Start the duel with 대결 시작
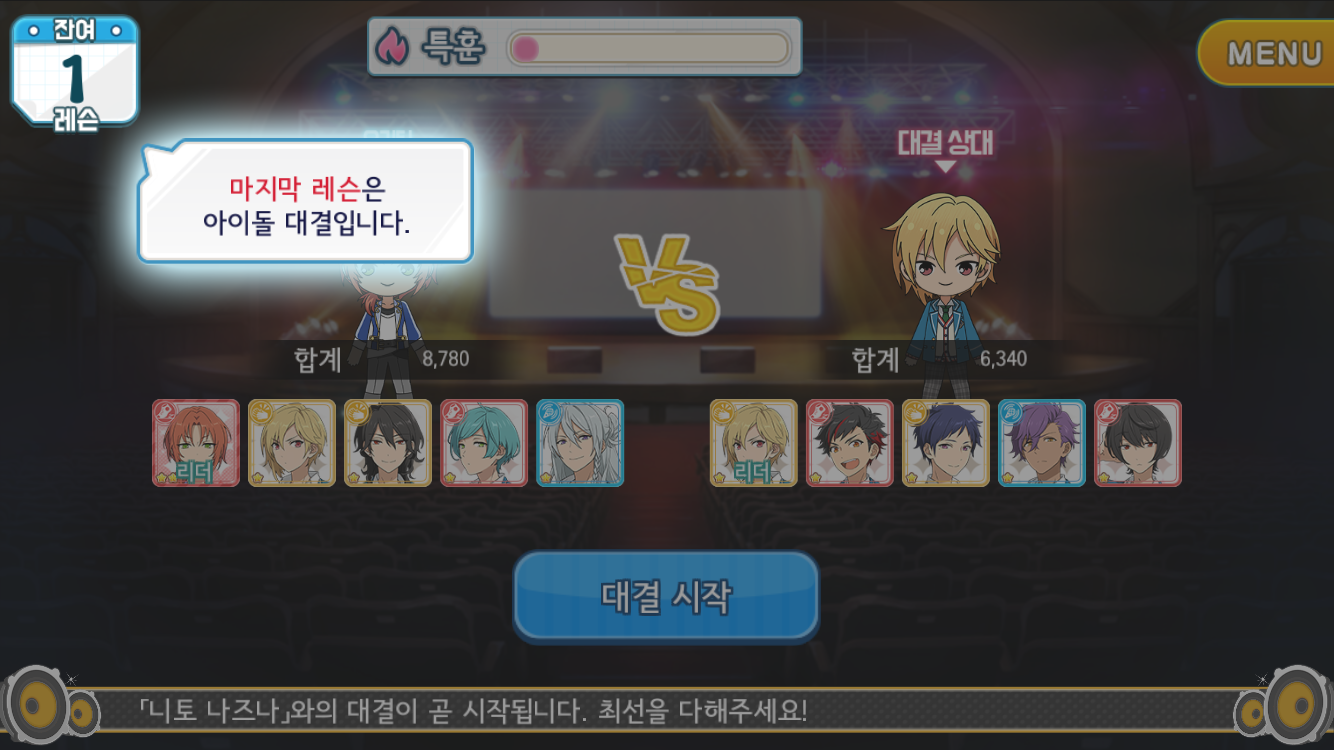 (x=666, y=596)
